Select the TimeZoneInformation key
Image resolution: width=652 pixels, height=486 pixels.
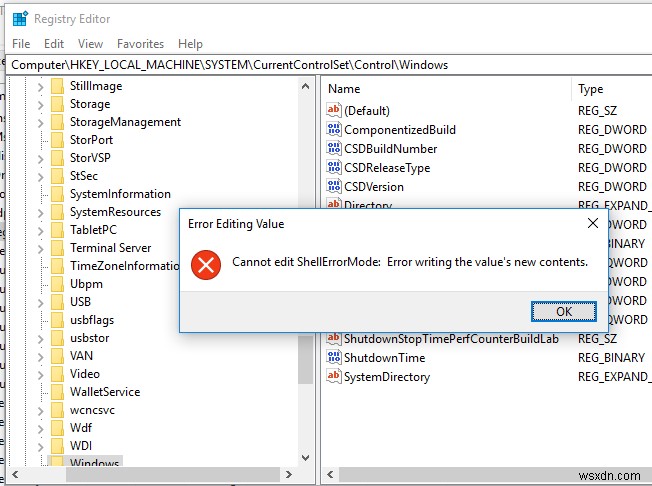124,266
